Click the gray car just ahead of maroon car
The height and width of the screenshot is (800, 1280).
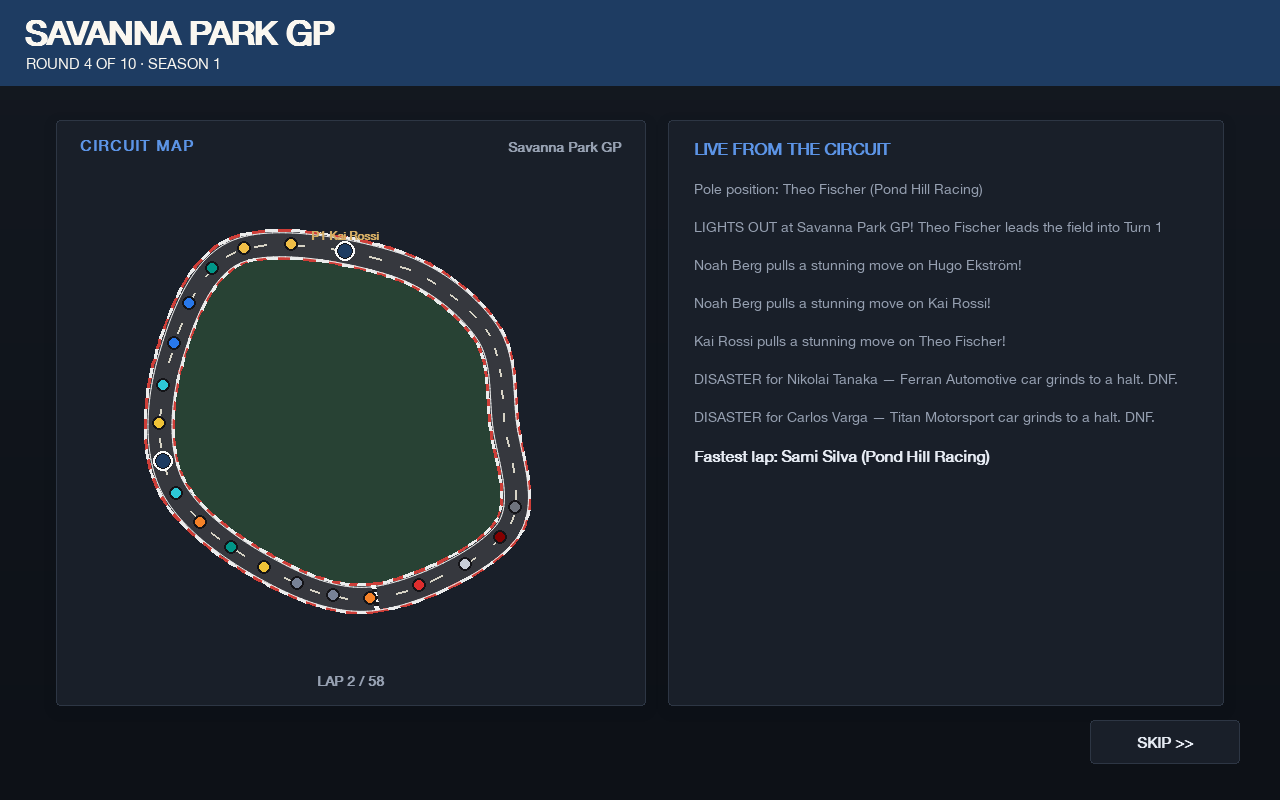pyautogui.click(x=515, y=507)
